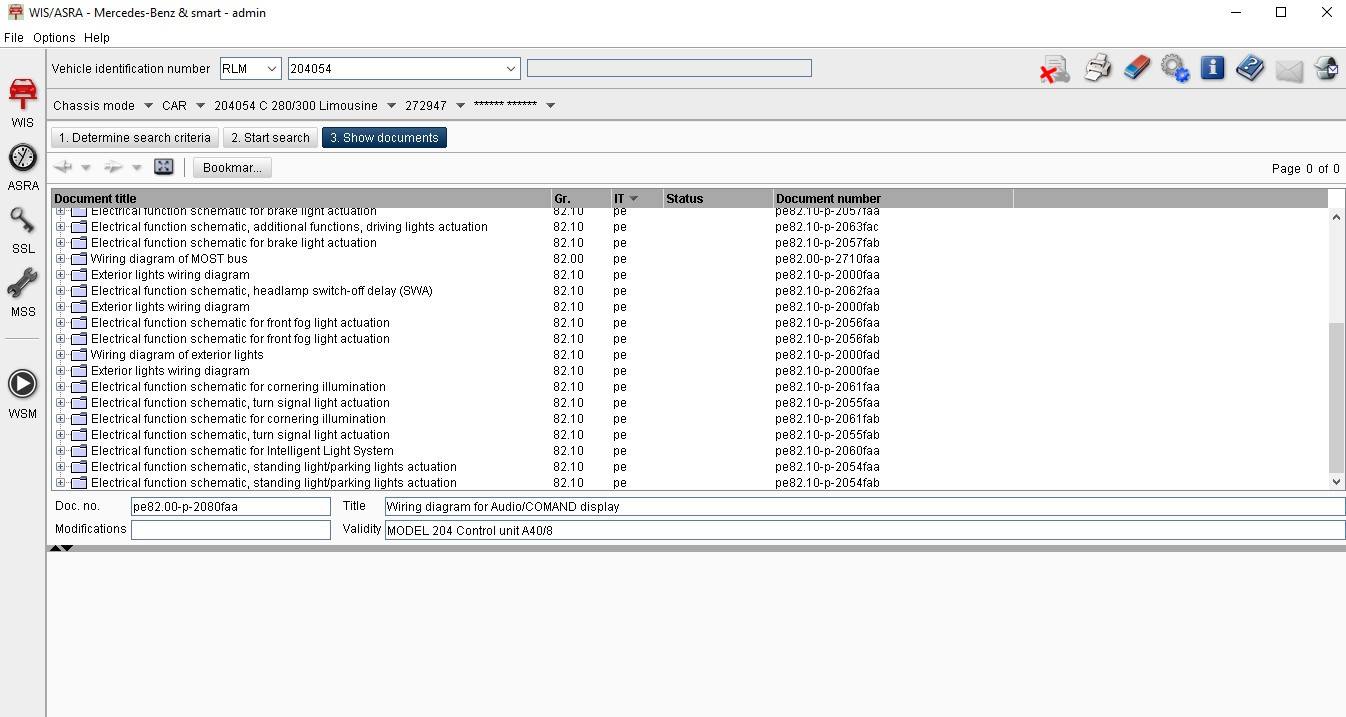Click the printer icon to print
This screenshot has height=717, width=1346.
click(1098, 69)
